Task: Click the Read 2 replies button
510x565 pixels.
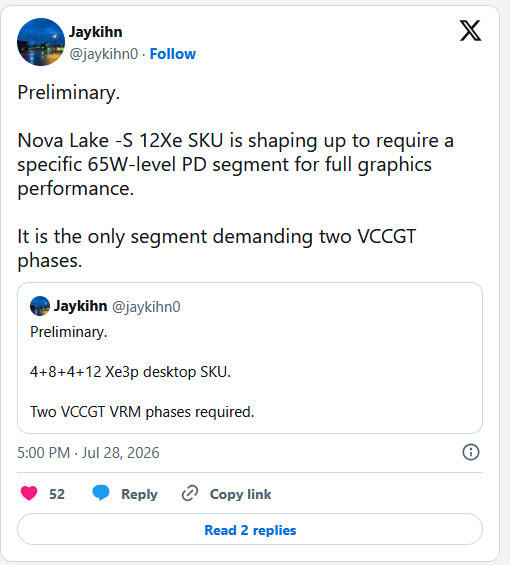Action: click(250, 530)
